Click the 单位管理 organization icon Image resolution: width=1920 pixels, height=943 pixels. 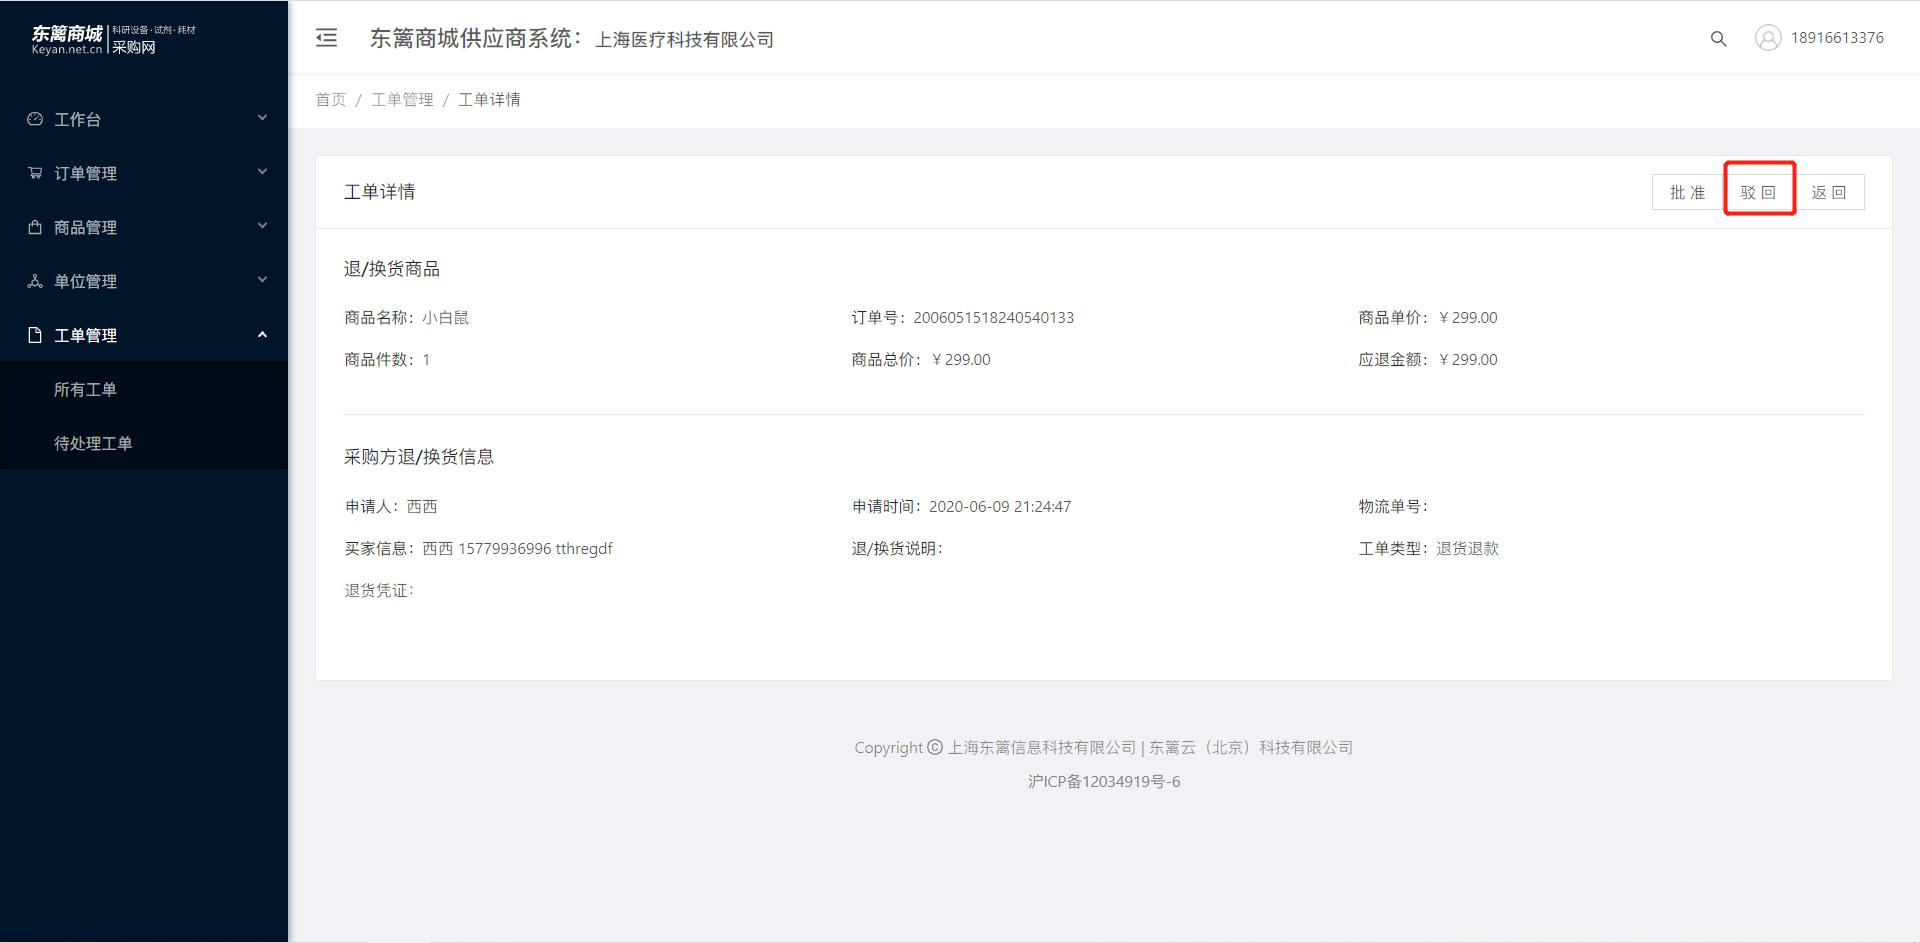point(35,281)
